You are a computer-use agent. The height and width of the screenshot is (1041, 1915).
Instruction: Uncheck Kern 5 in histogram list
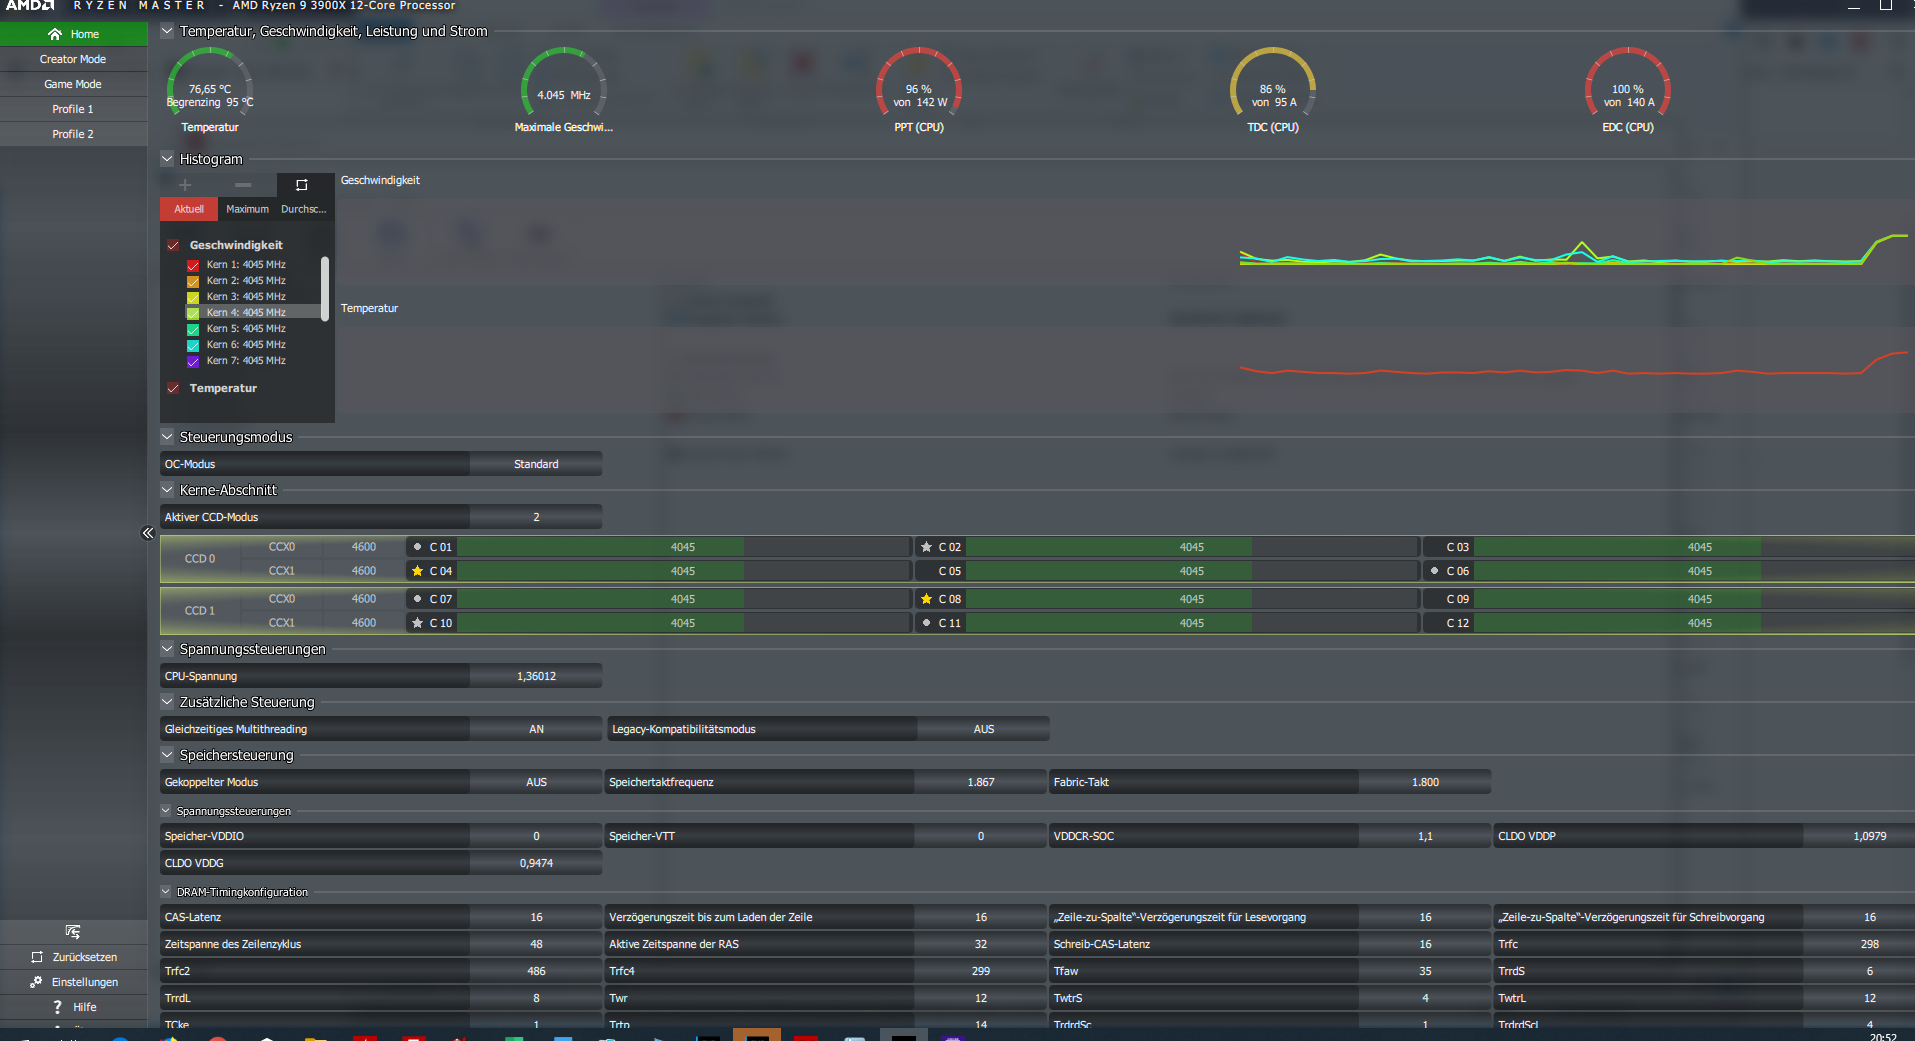point(193,329)
